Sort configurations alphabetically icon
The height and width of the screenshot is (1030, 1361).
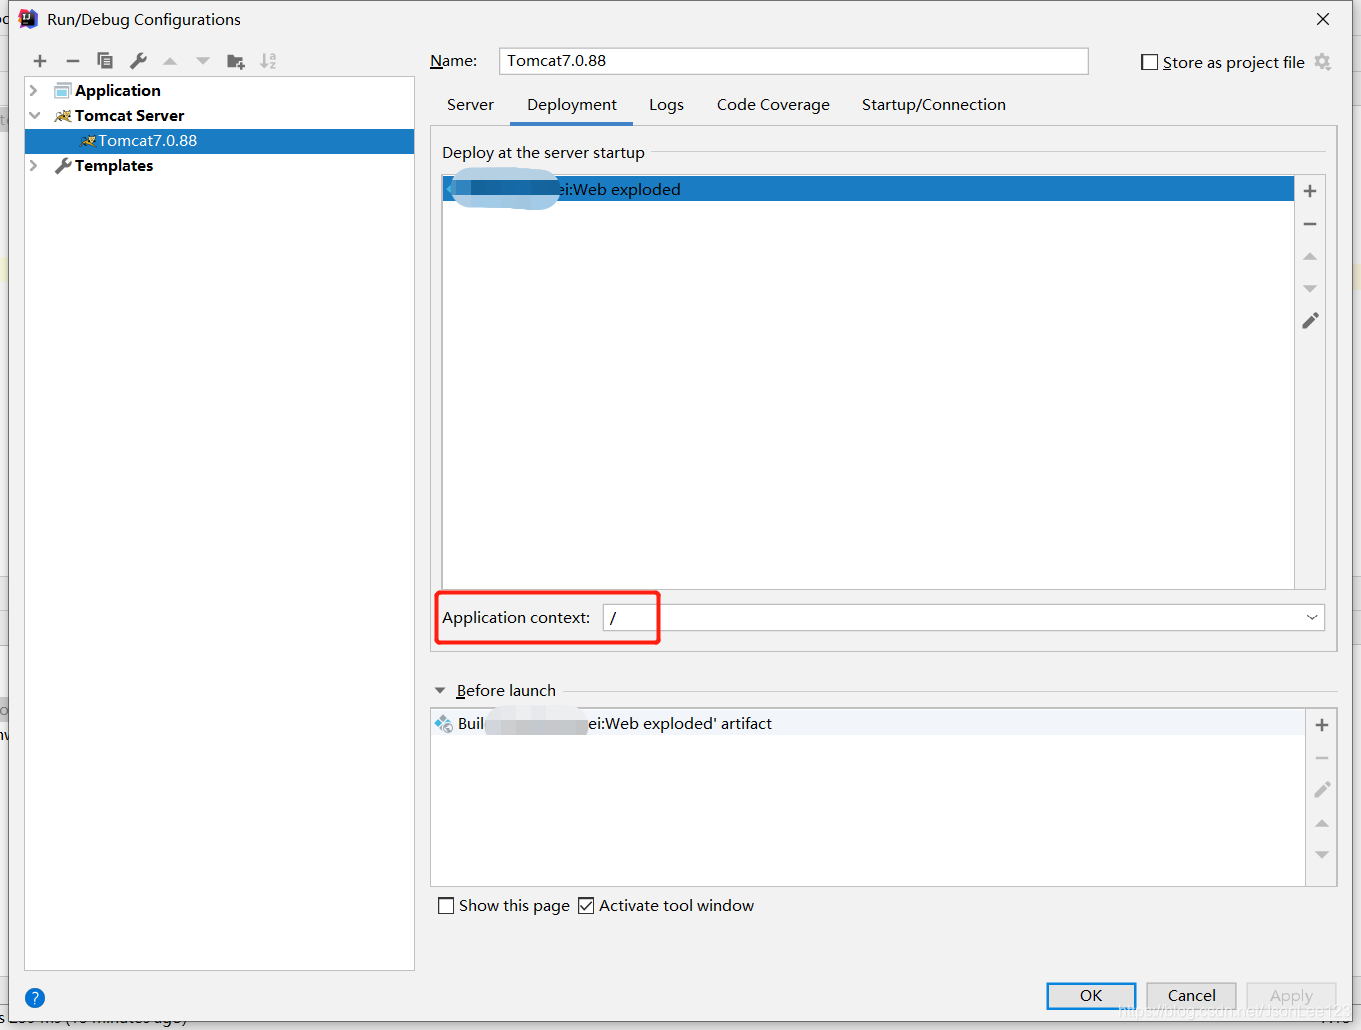268,61
